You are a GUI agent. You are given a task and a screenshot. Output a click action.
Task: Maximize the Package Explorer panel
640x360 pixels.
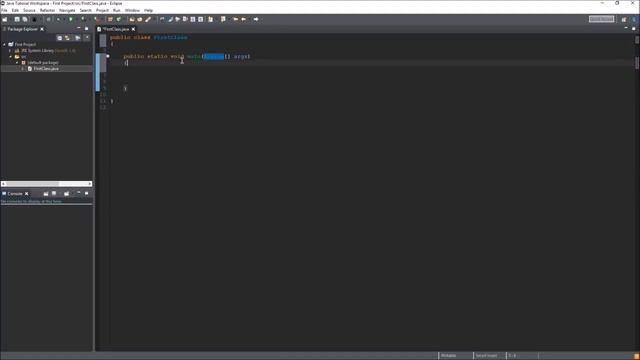[x=87, y=29]
